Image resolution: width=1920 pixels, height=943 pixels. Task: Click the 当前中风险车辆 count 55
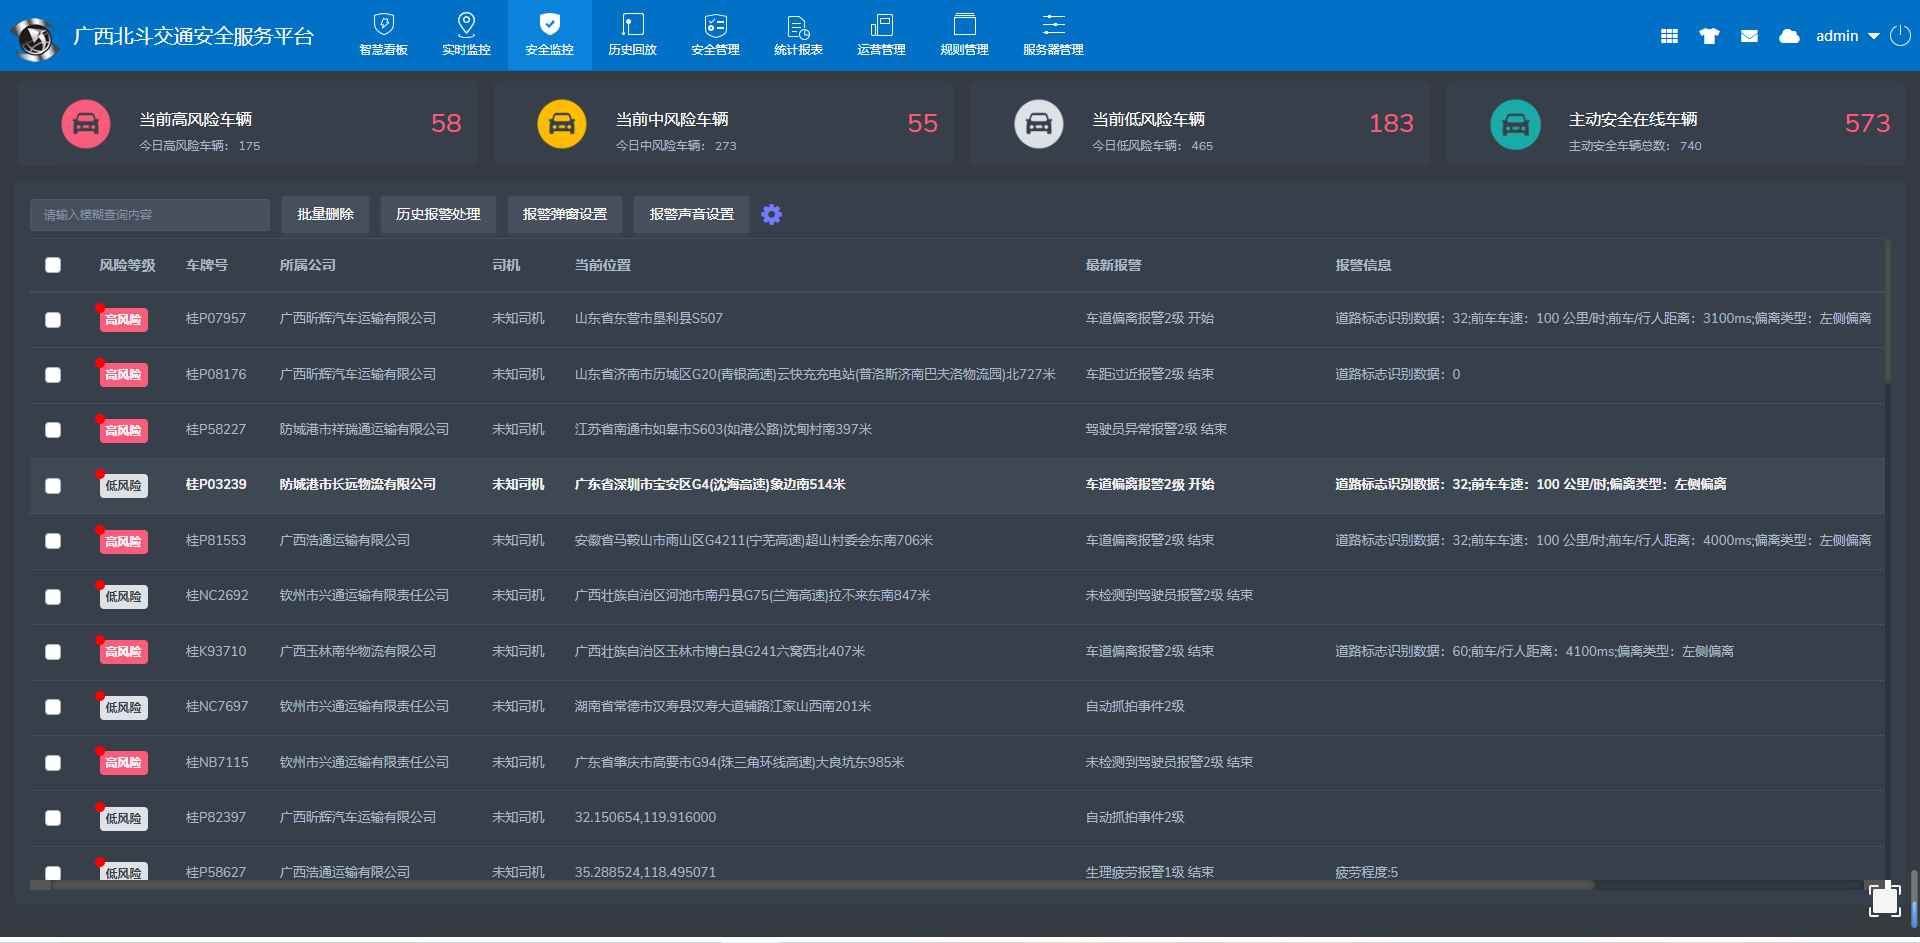click(923, 123)
